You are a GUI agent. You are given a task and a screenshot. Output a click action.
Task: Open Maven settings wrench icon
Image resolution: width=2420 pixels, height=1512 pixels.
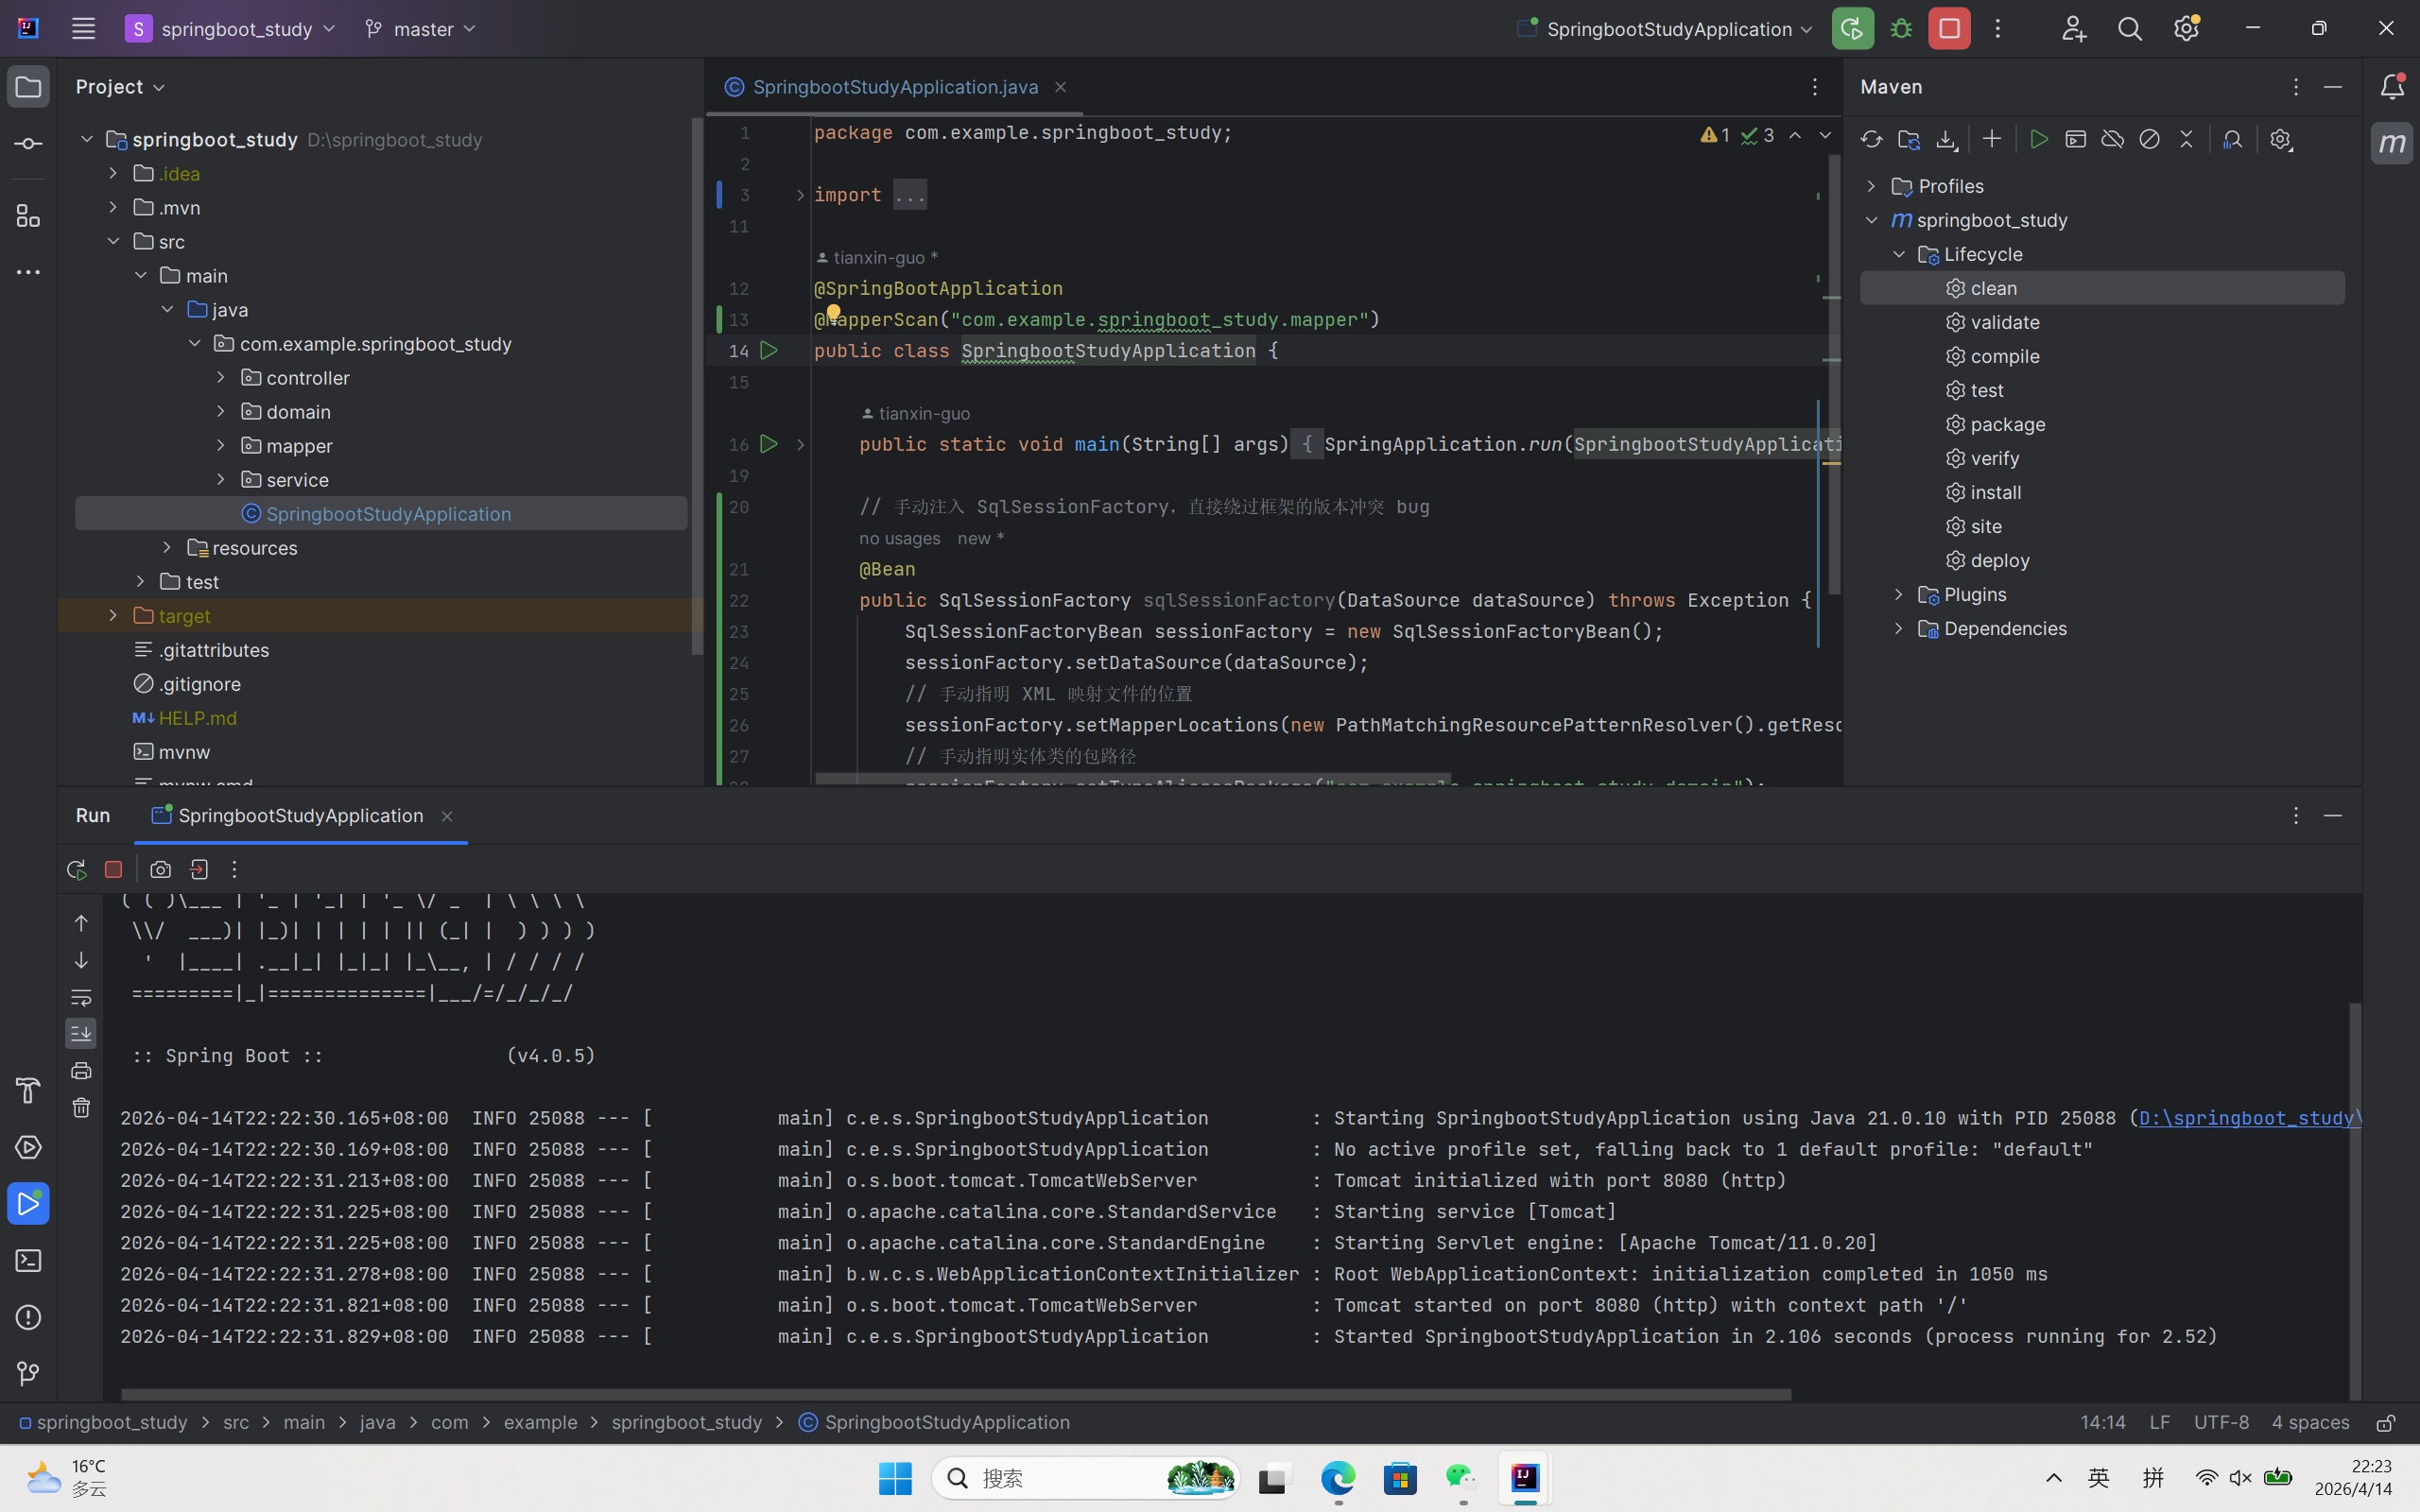pyautogui.click(x=2280, y=140)
